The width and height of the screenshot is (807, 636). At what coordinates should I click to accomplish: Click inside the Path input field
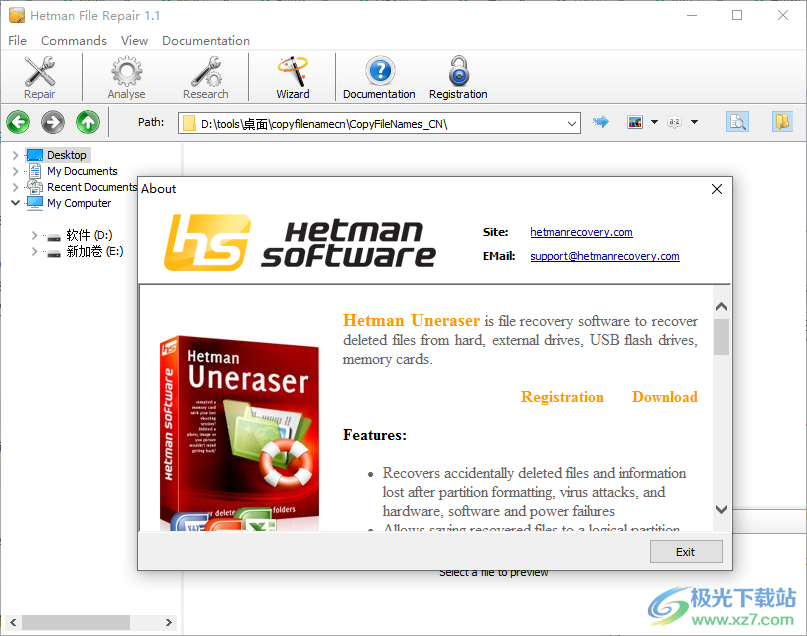tap(380, 123)
